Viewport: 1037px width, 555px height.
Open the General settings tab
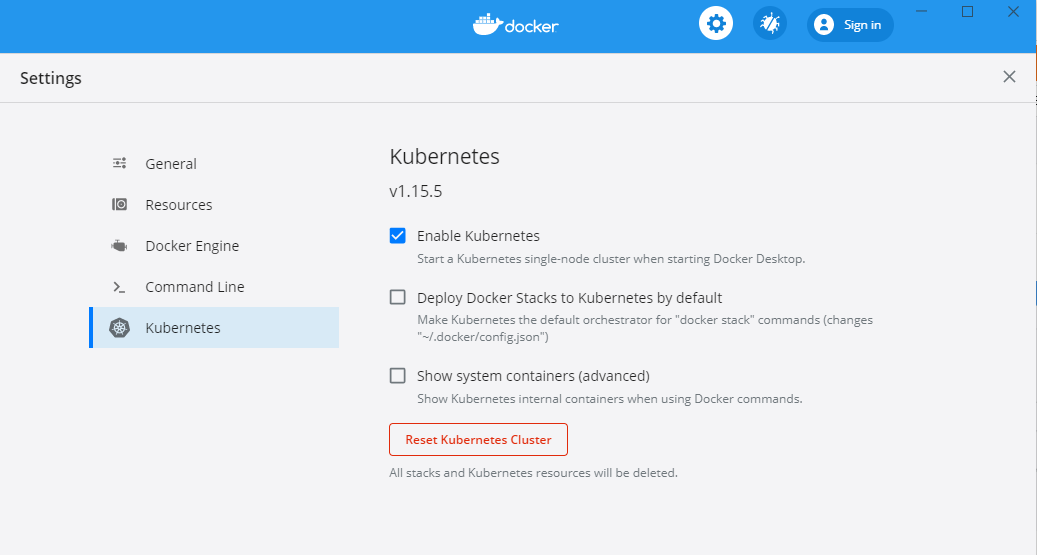(171, 164)
